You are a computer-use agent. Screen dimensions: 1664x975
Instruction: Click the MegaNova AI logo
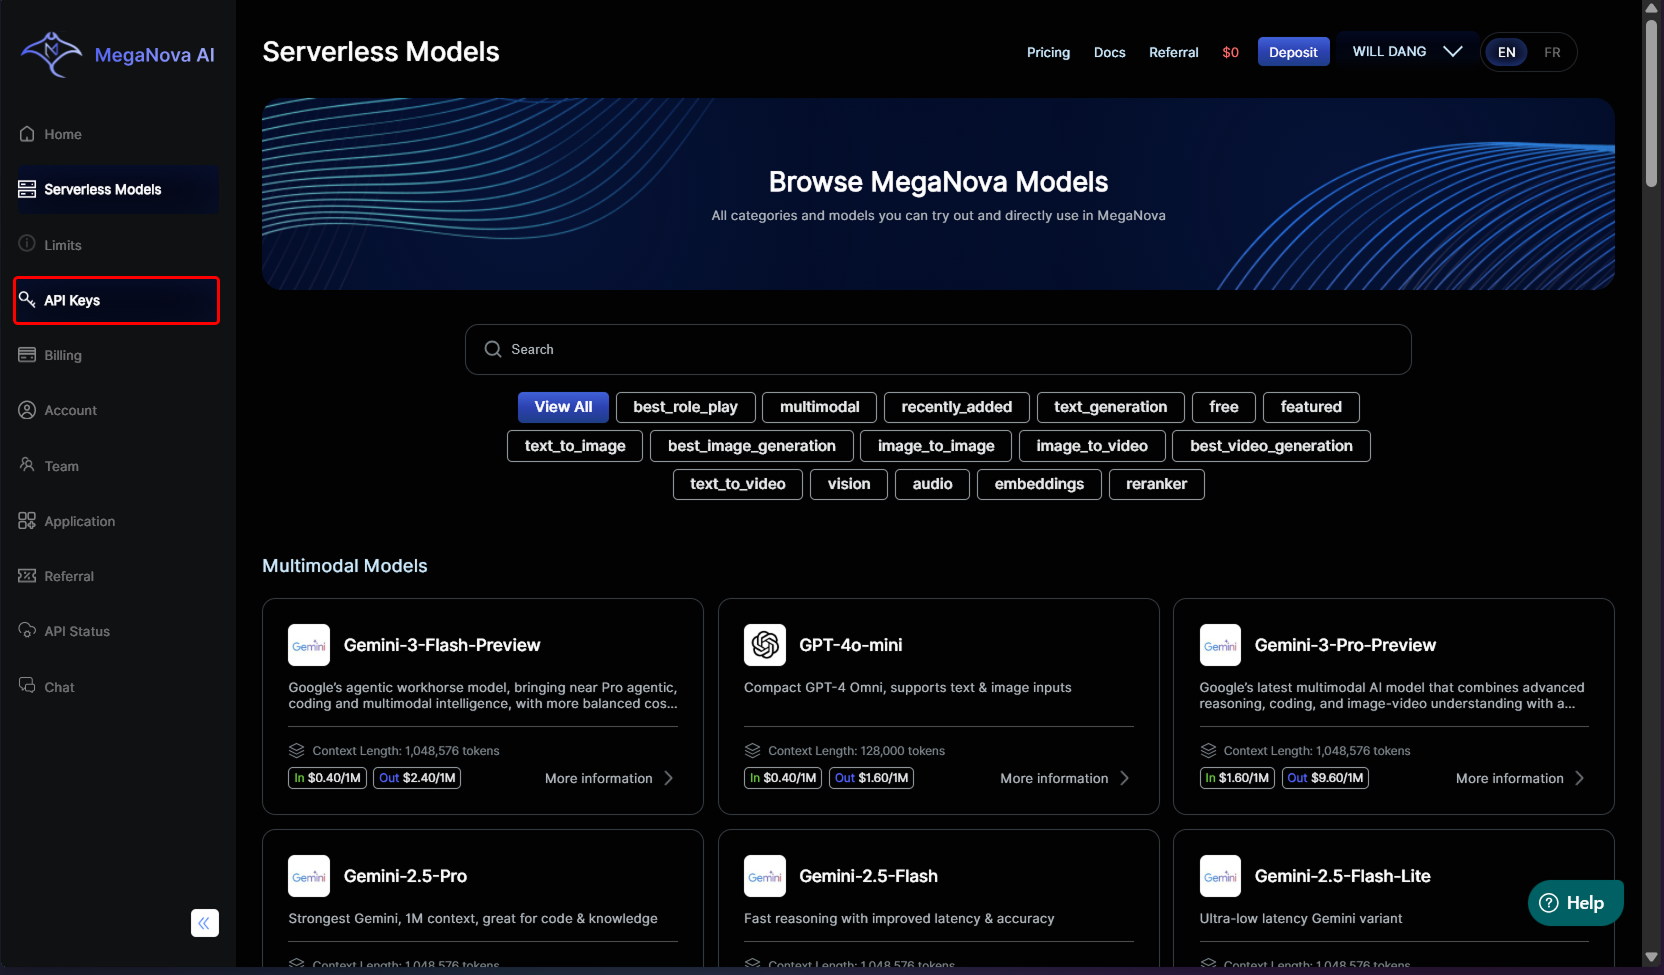(118, 54)
